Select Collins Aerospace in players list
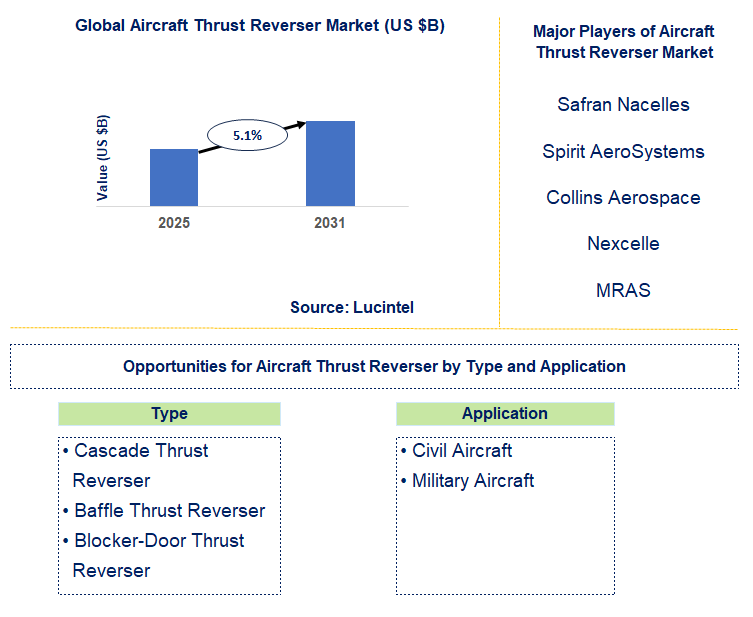This screenshot has width=753, height=617. click(x=623, y=198)
